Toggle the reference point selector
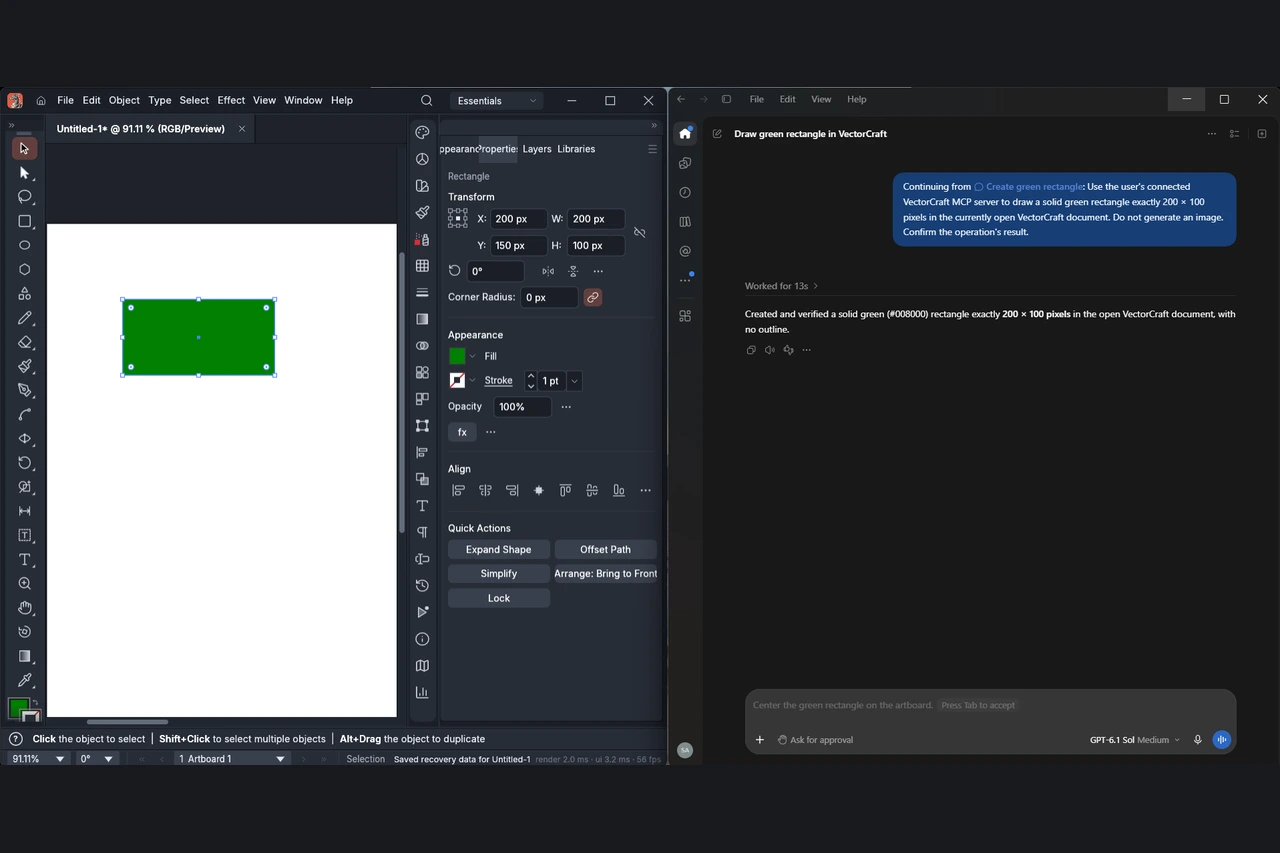The image size is (1280, 853). coord(458,218)
